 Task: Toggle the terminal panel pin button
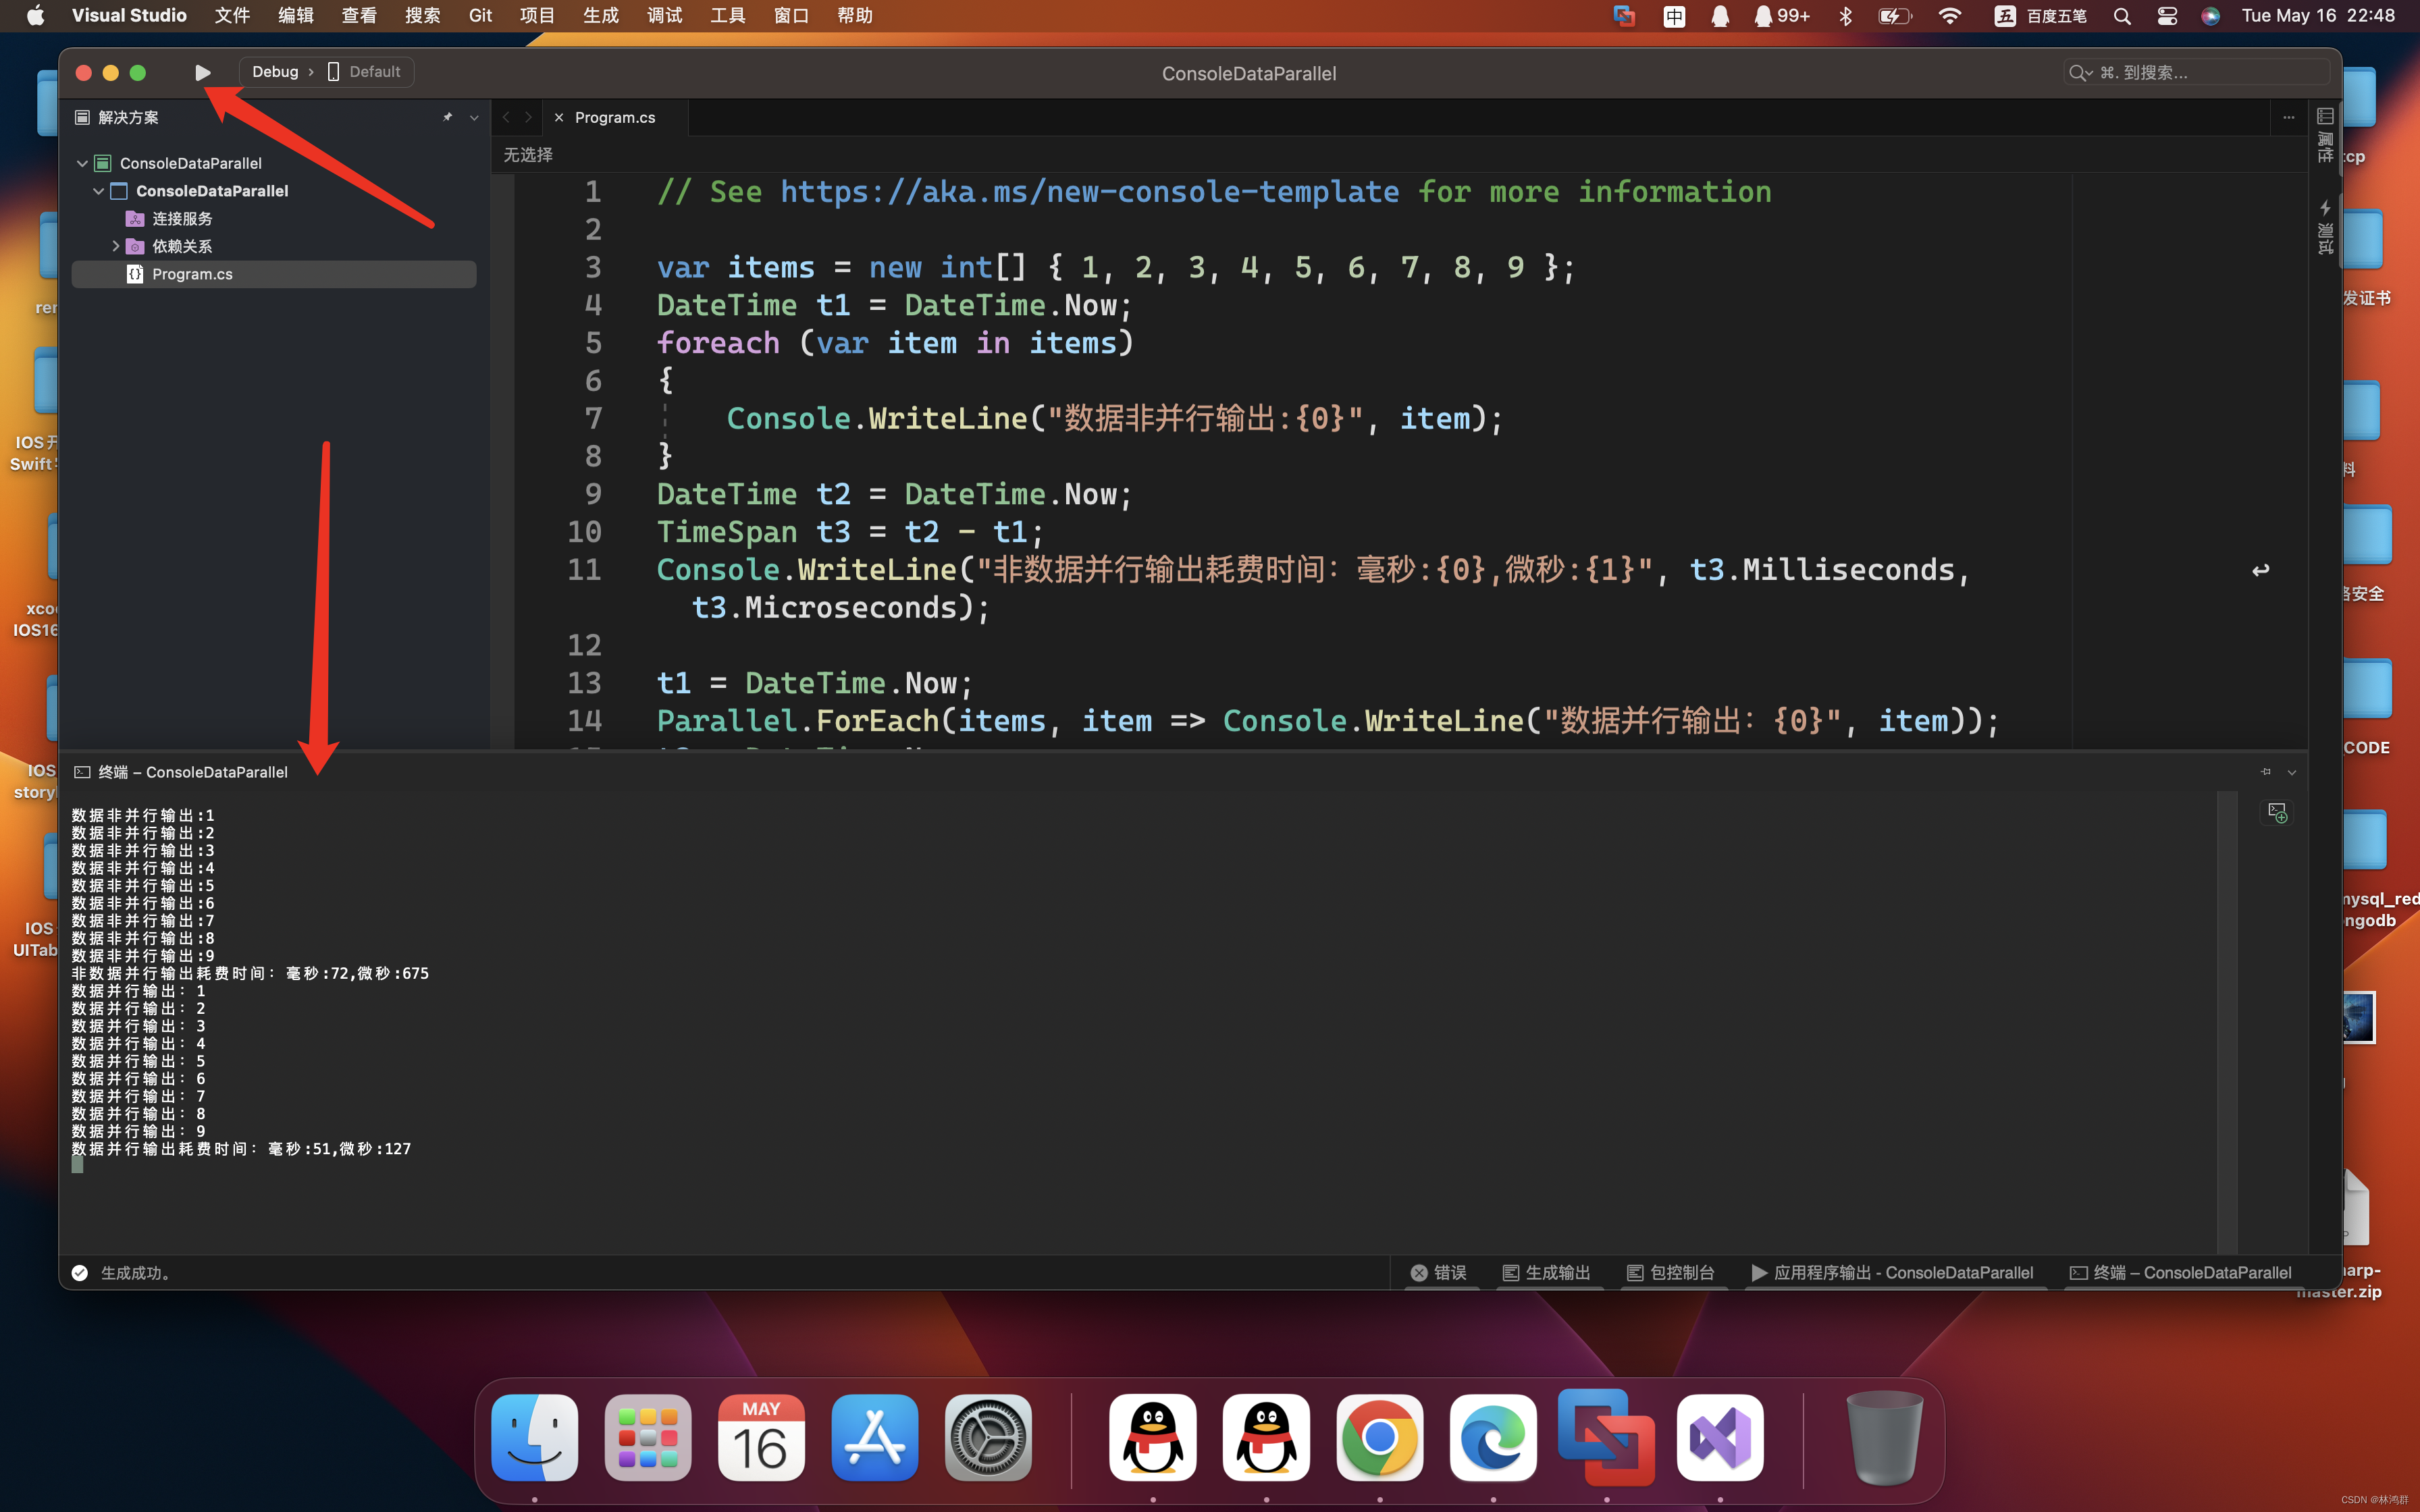[2265, 771]
